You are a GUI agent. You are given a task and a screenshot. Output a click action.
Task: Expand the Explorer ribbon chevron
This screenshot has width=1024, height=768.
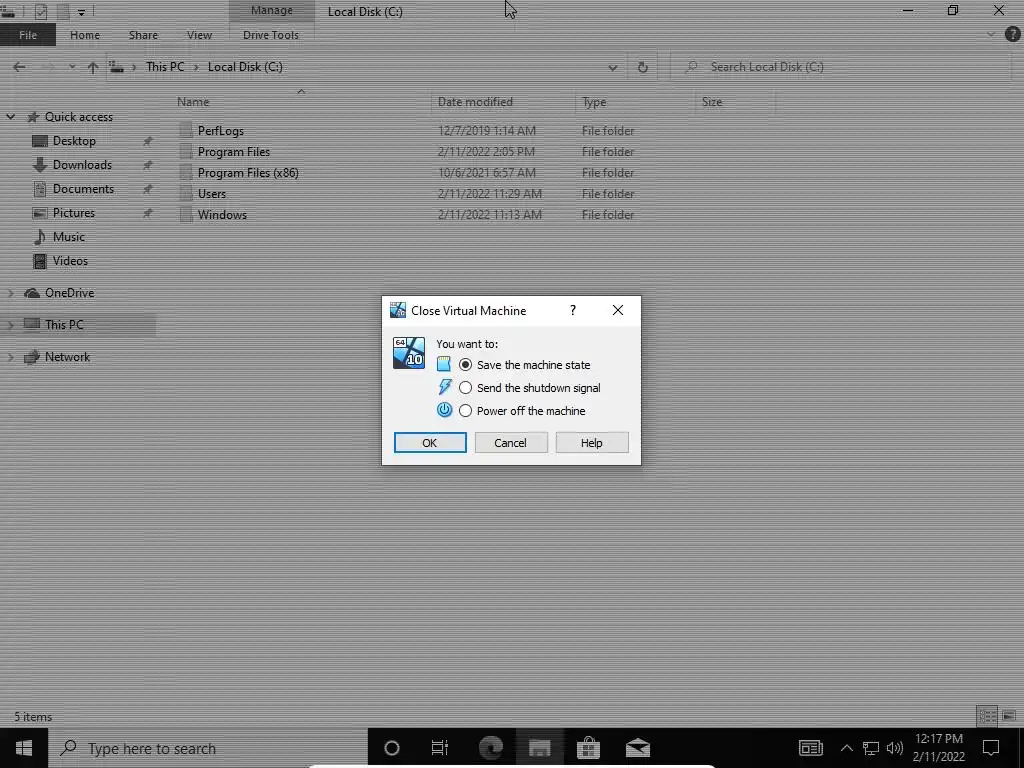point(991,35)
